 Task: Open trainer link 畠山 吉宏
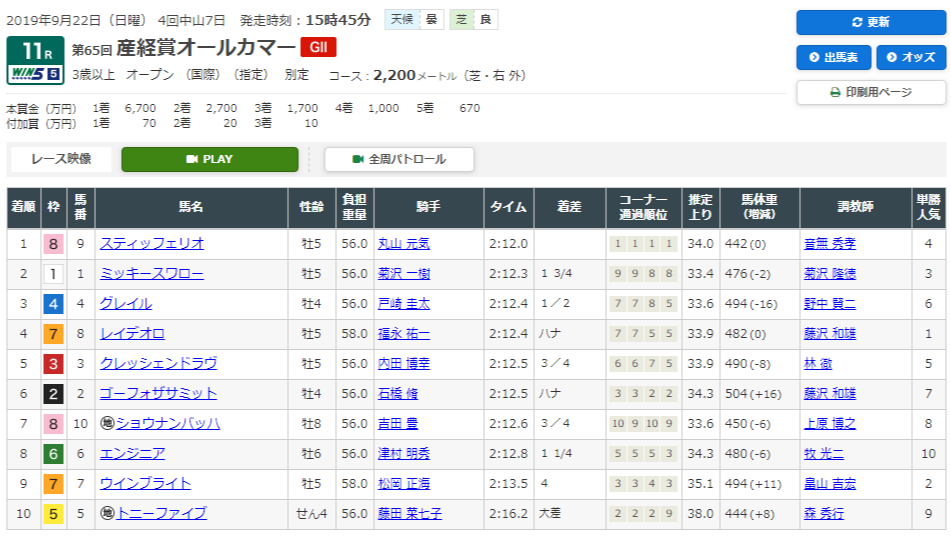830,484
